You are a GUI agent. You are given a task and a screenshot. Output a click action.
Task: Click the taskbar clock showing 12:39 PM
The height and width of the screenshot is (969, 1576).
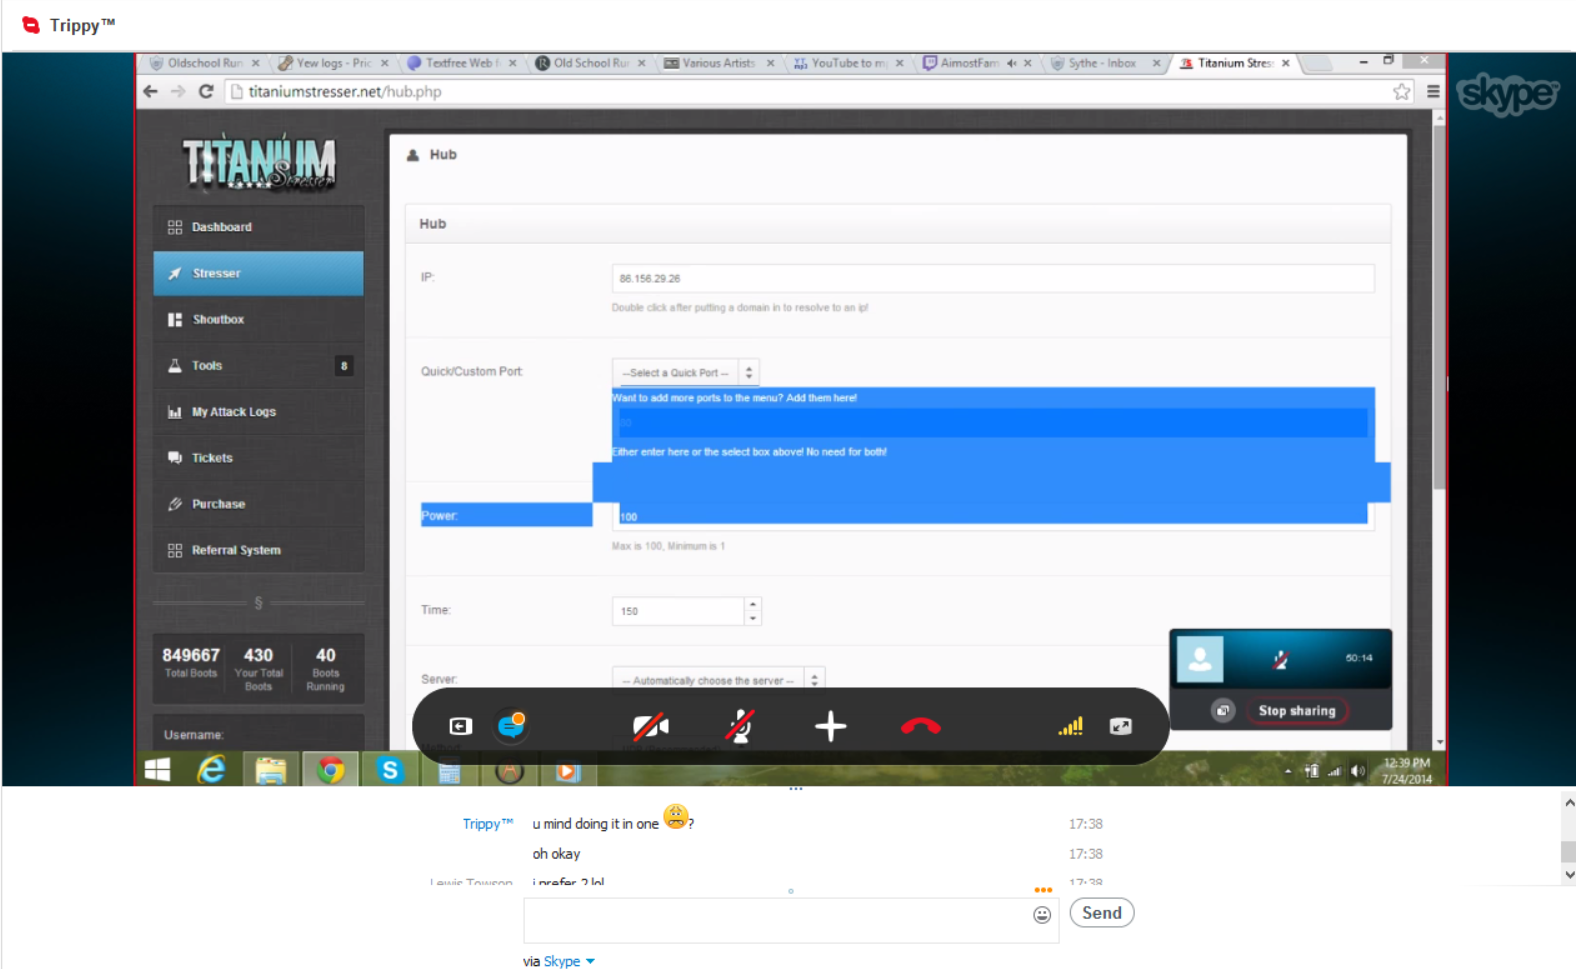[1406, 771]
